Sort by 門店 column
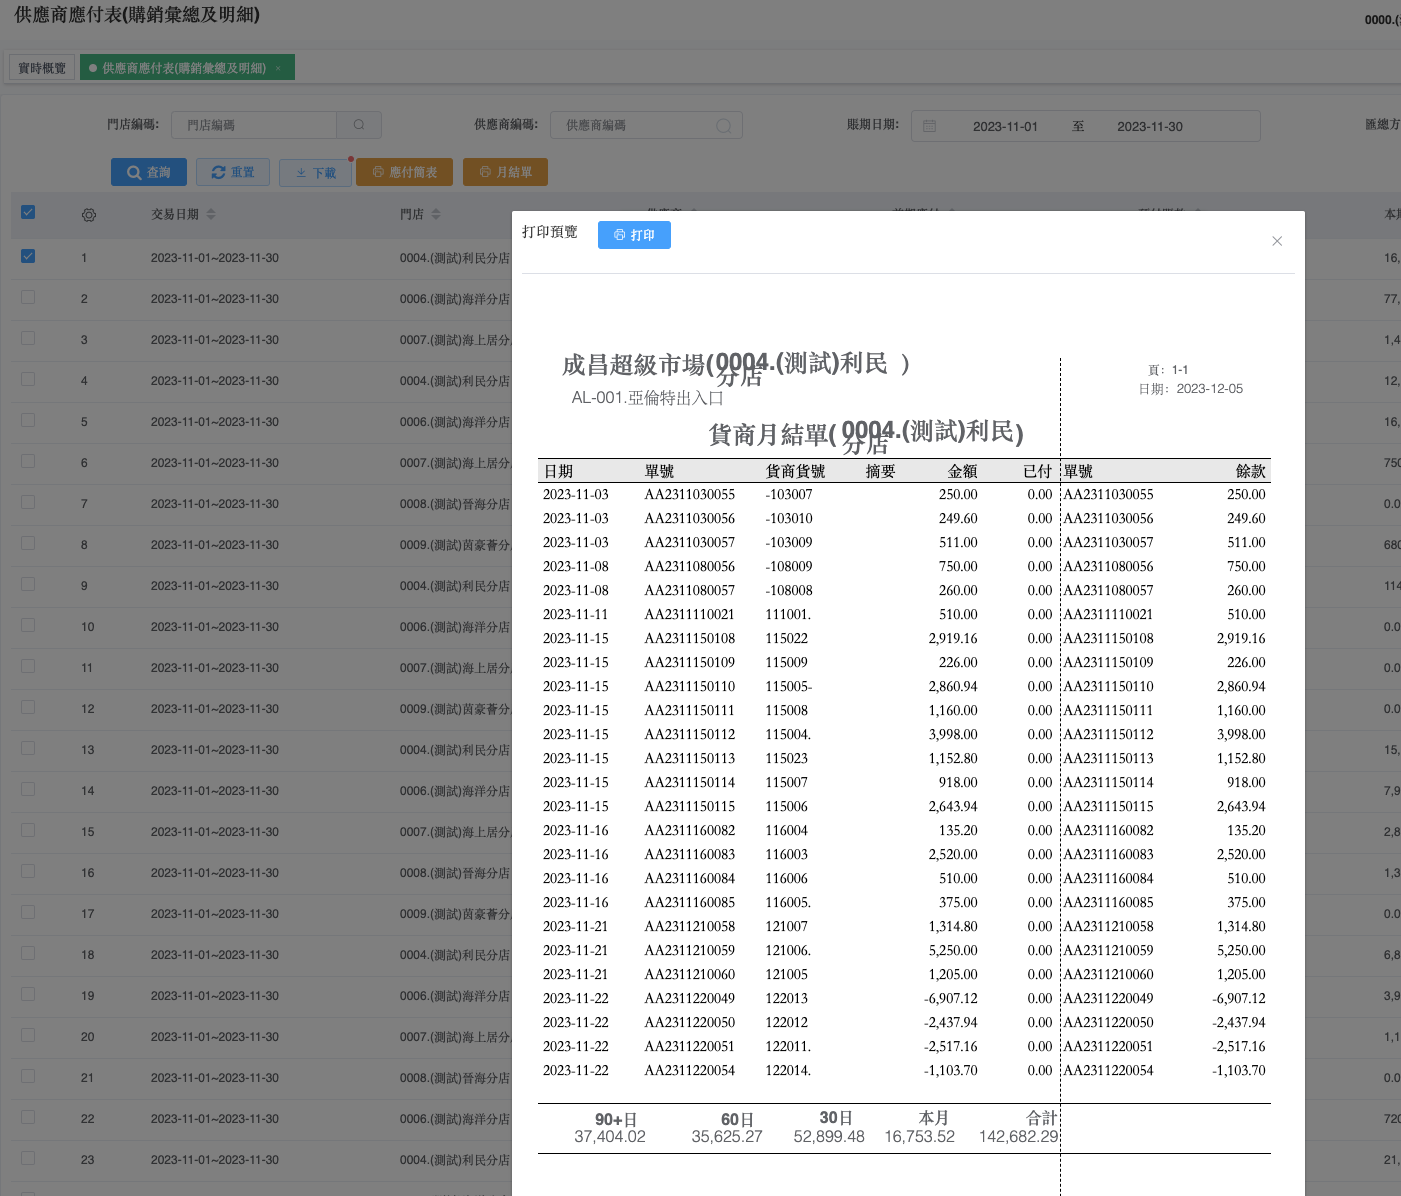 coord(436,215)
